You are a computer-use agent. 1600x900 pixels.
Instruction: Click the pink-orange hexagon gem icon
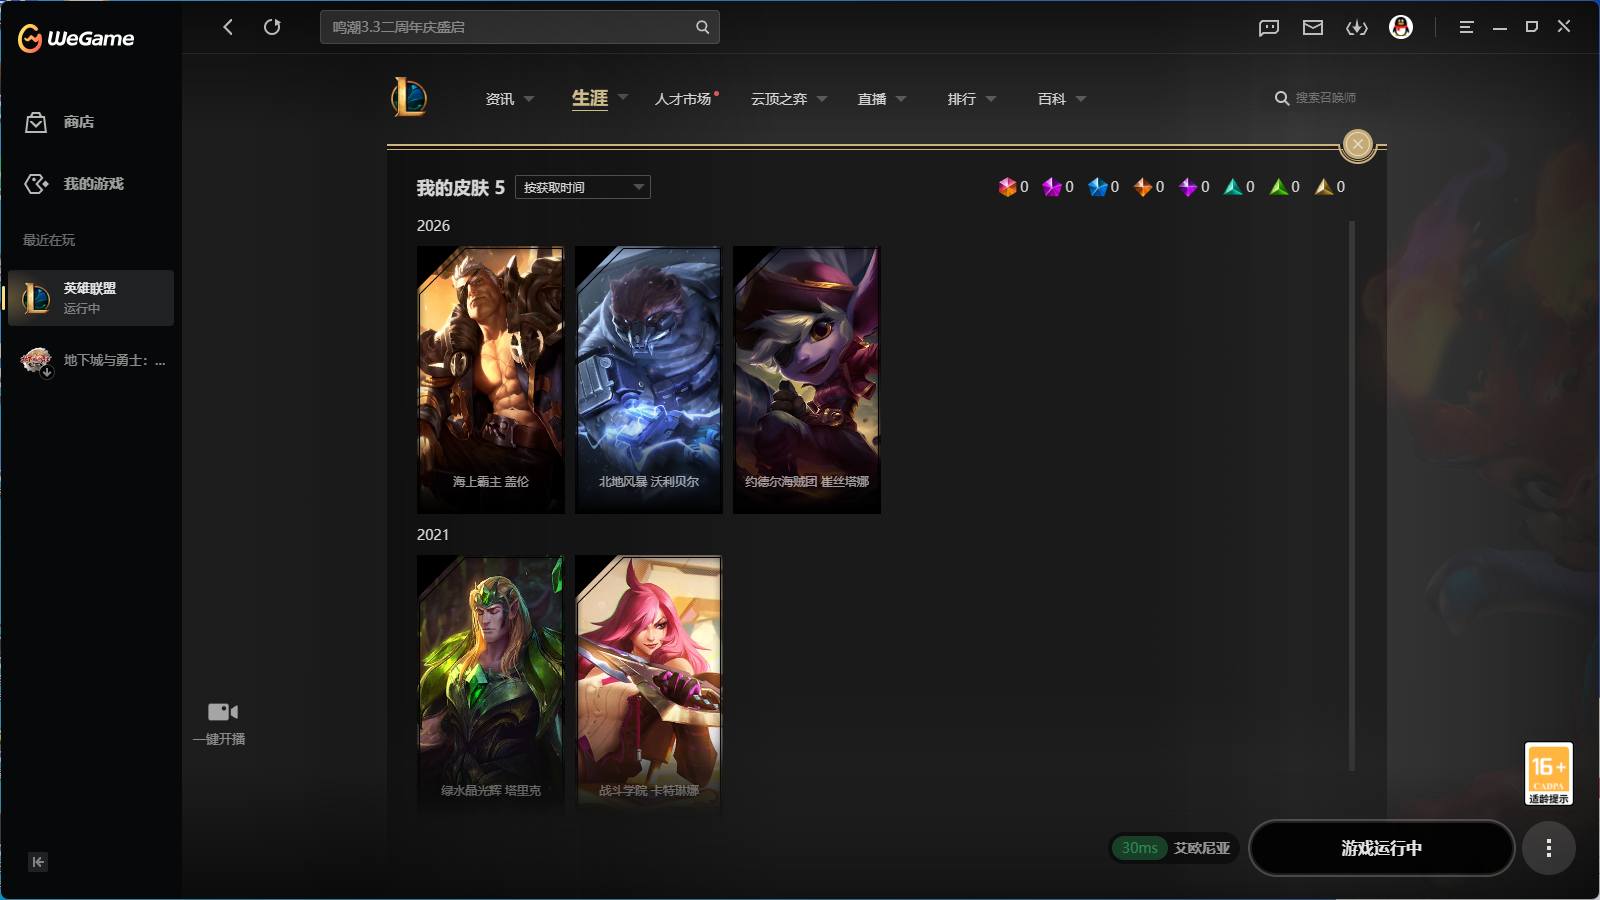coord(1007,187)
